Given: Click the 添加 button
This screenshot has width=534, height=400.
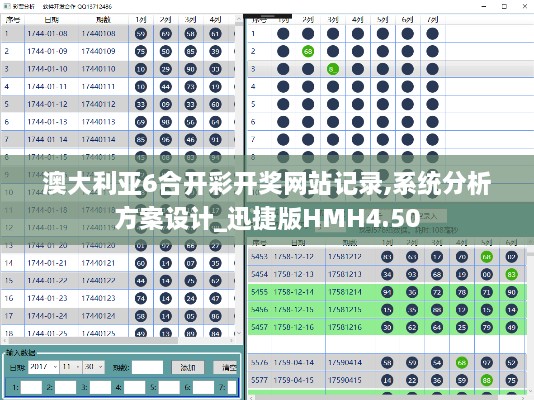Looking at the screenshot, I should tap(188, 367).
